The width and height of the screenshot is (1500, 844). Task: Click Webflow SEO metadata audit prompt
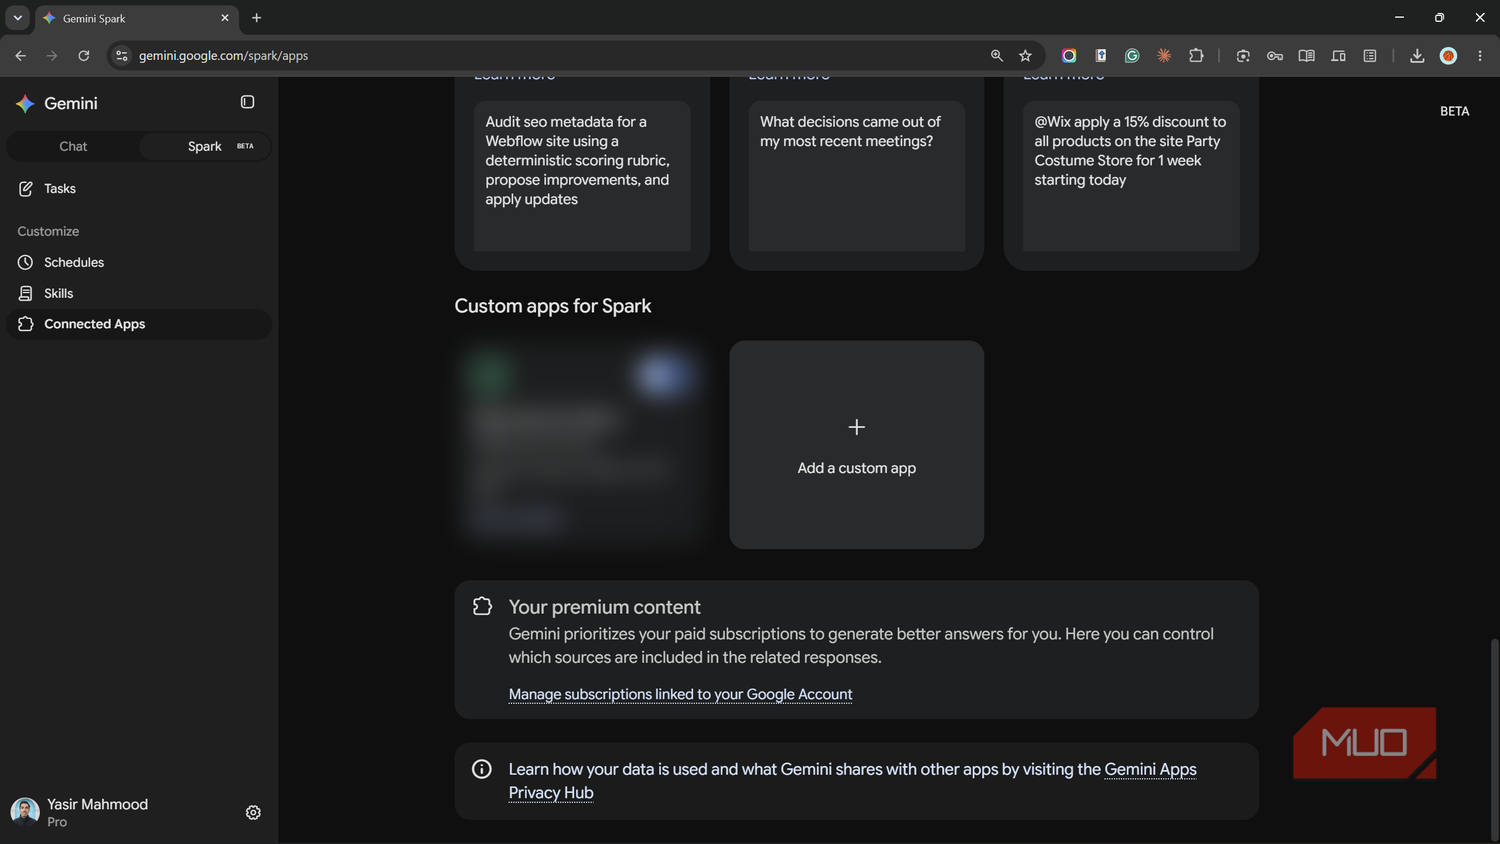pos(581,176)
